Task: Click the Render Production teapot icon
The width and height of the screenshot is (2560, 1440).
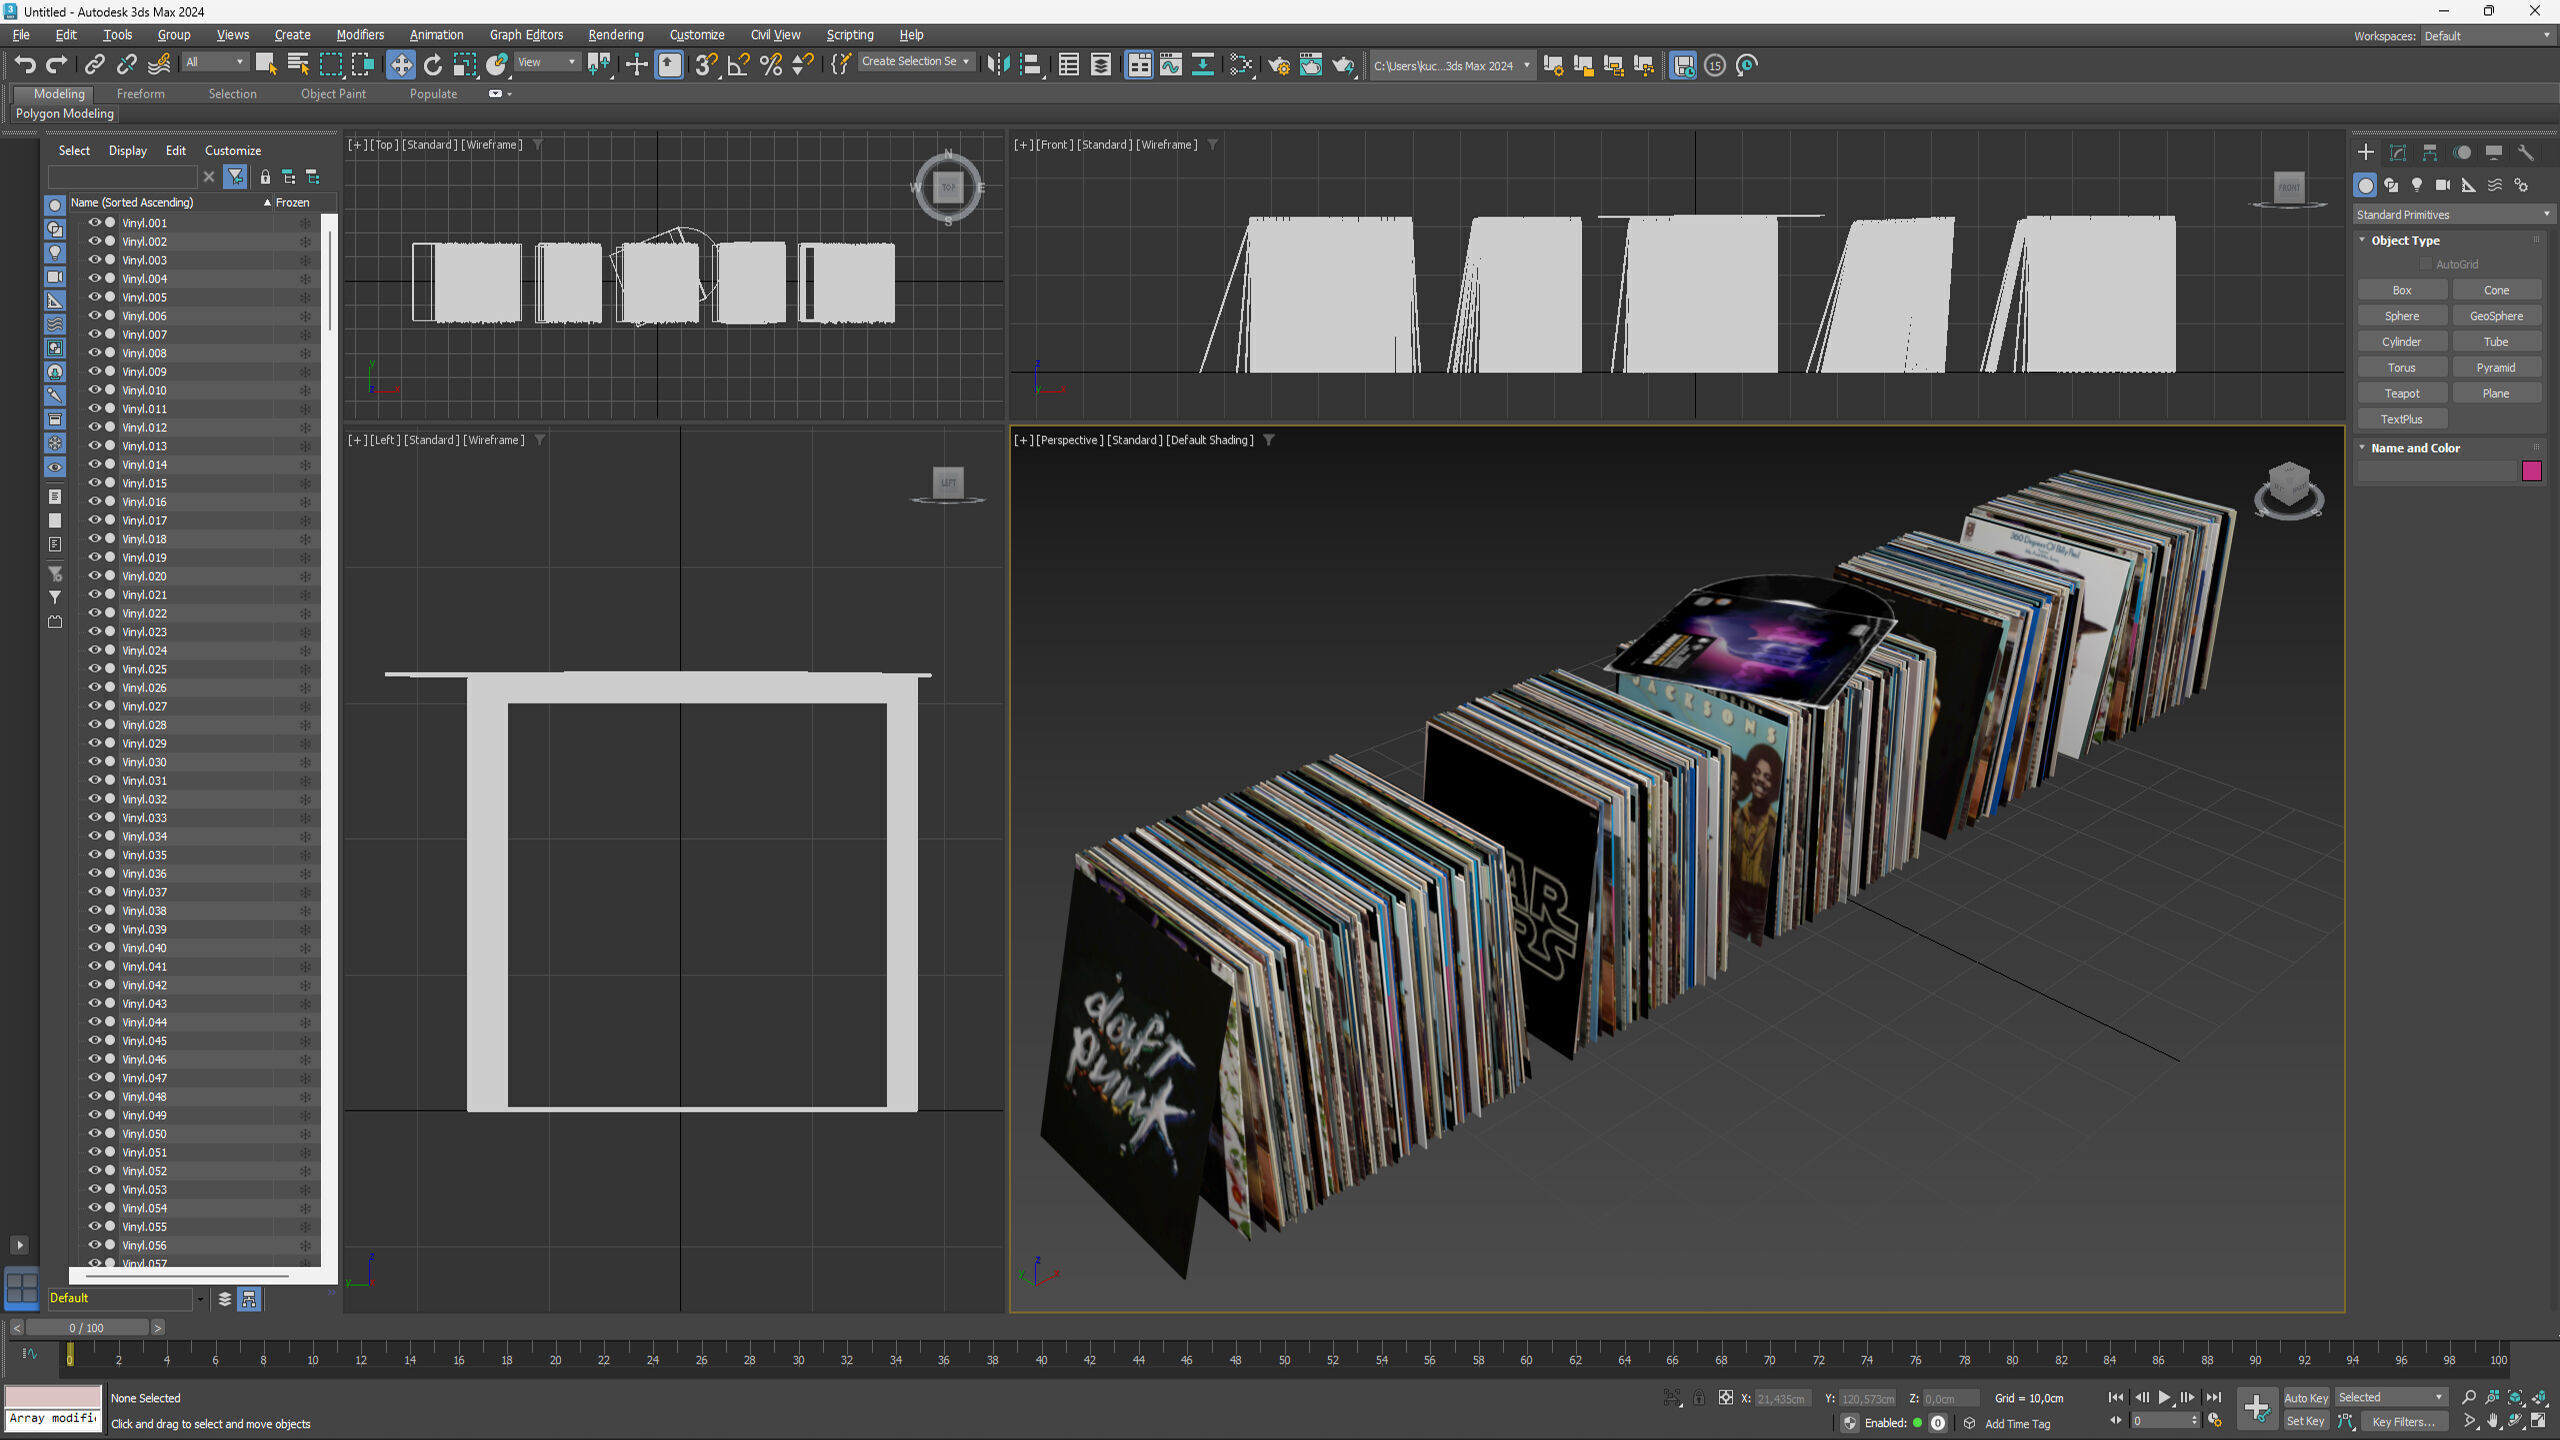Action: (1343, 65)
